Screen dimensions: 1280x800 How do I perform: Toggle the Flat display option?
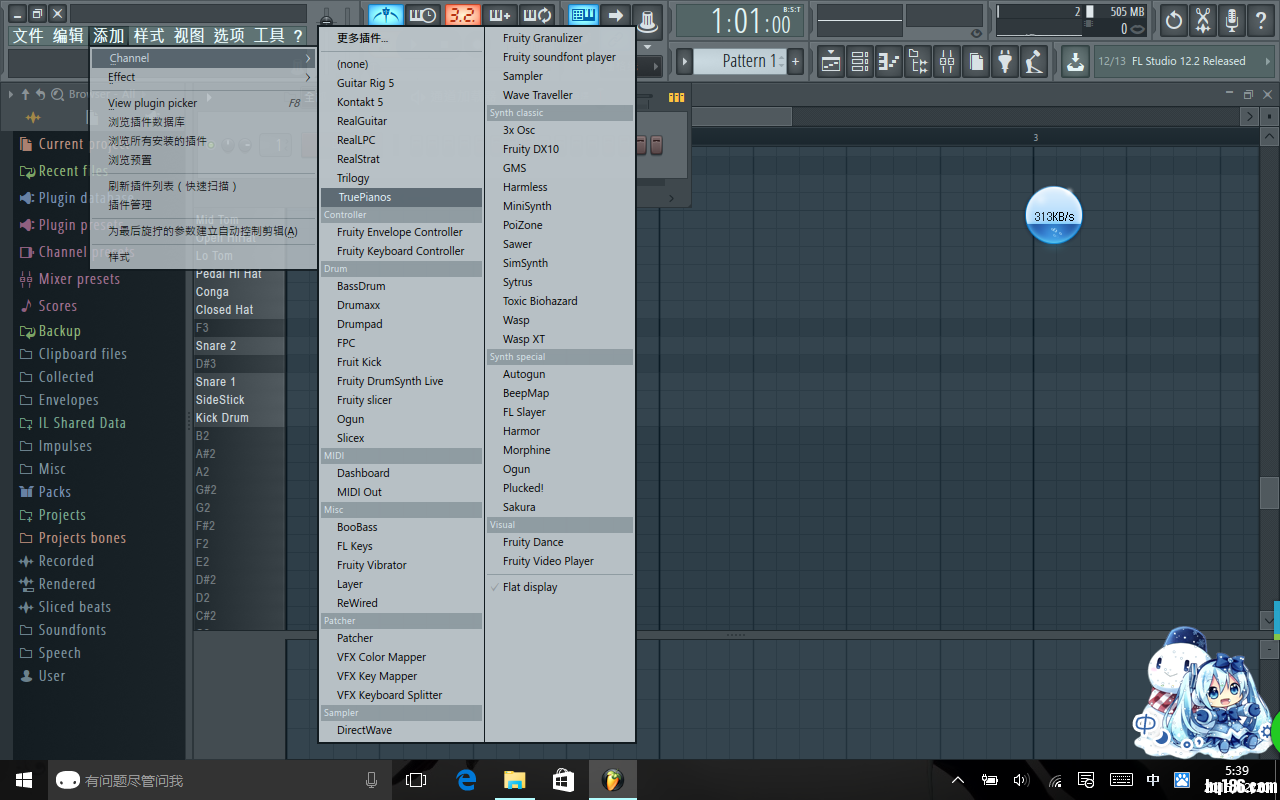coord(530,587)
